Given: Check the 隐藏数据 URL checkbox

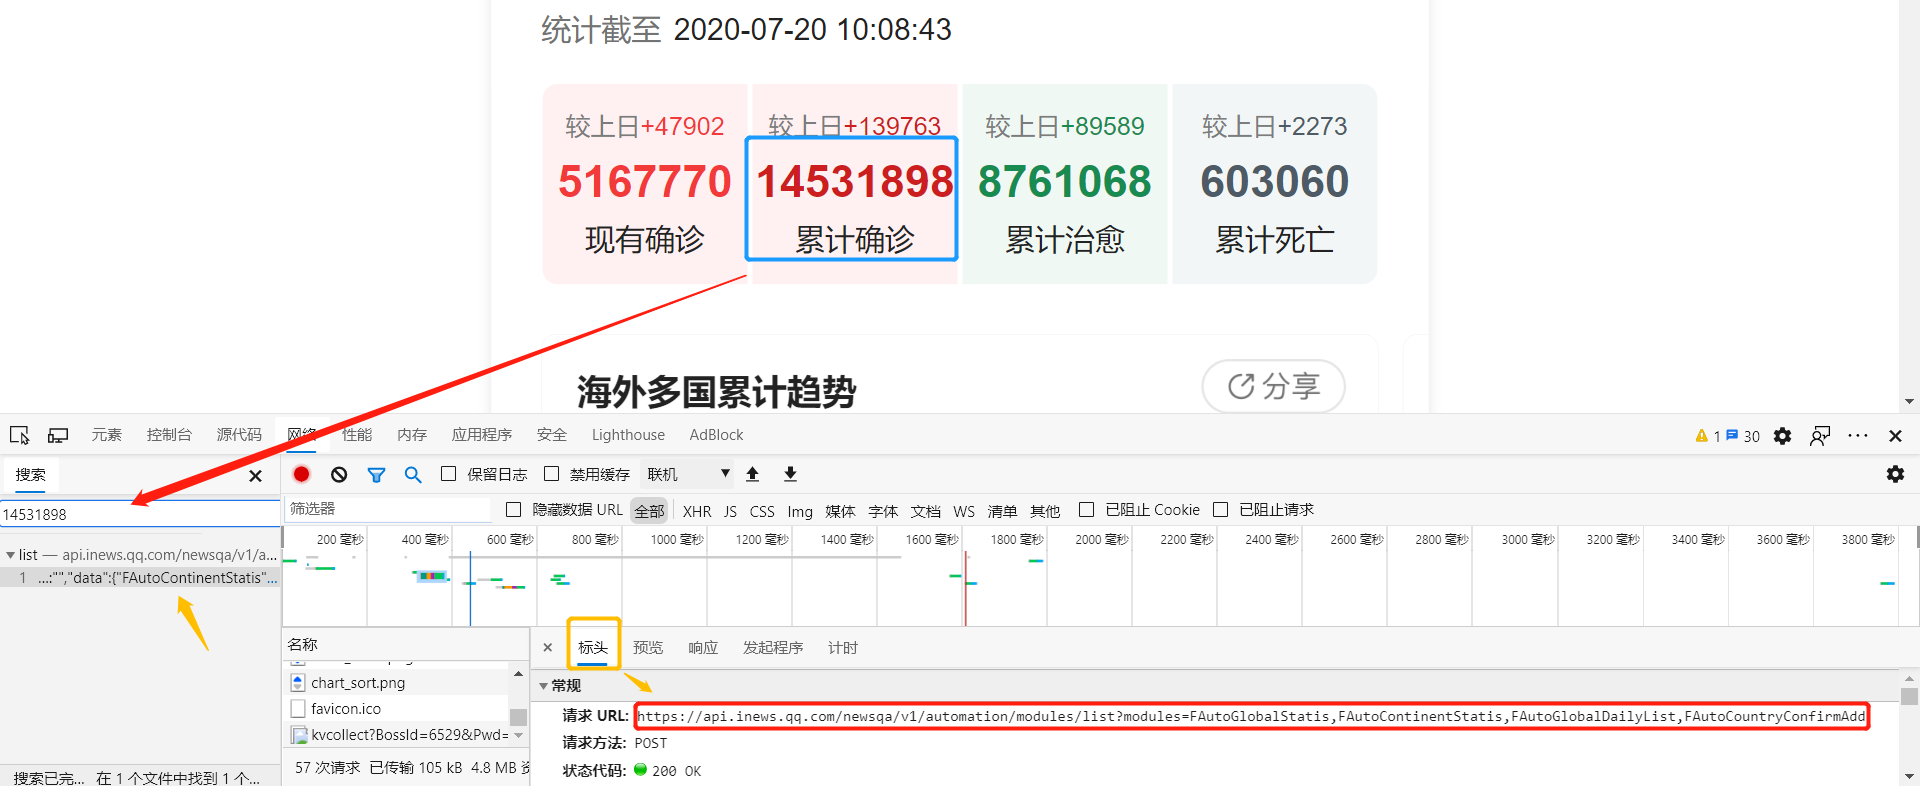Looking at the screenshot, I should click(514, 510).
